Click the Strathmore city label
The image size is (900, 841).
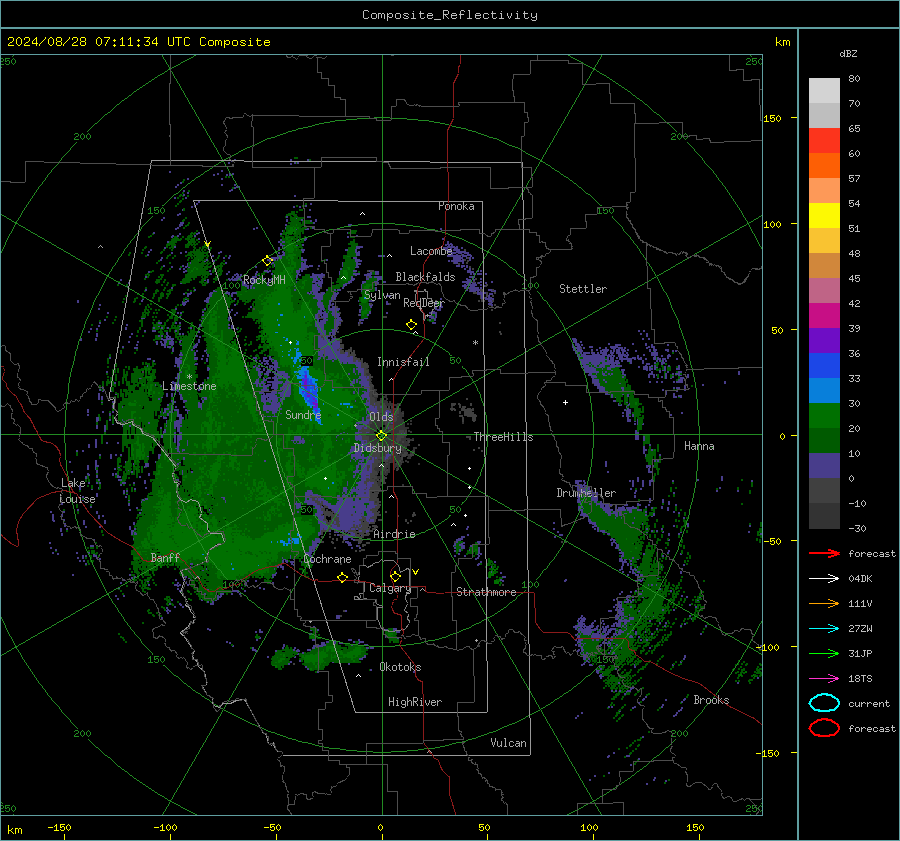[487, 592]
